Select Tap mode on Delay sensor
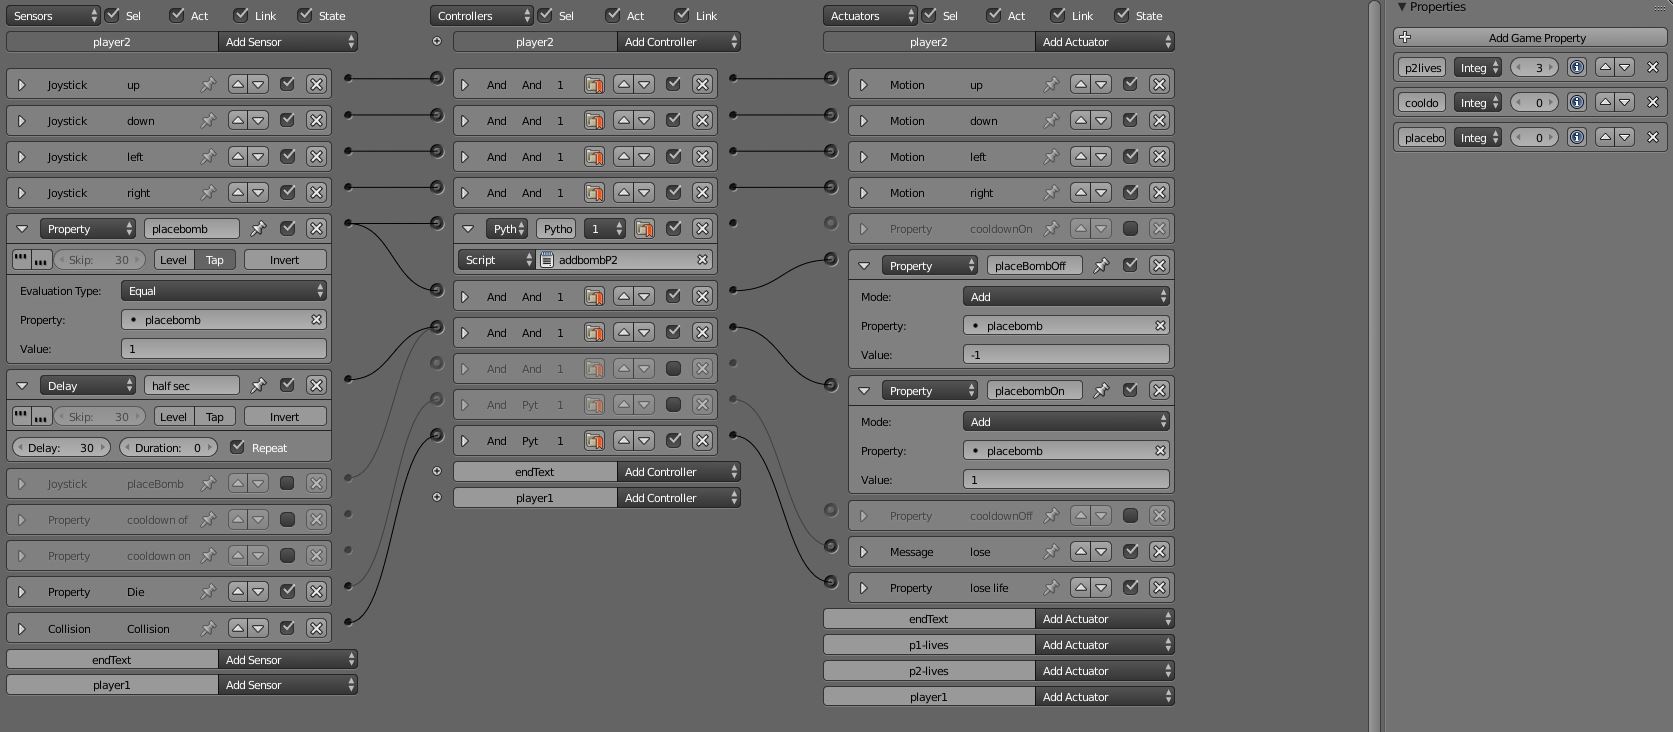 [215, 417]
